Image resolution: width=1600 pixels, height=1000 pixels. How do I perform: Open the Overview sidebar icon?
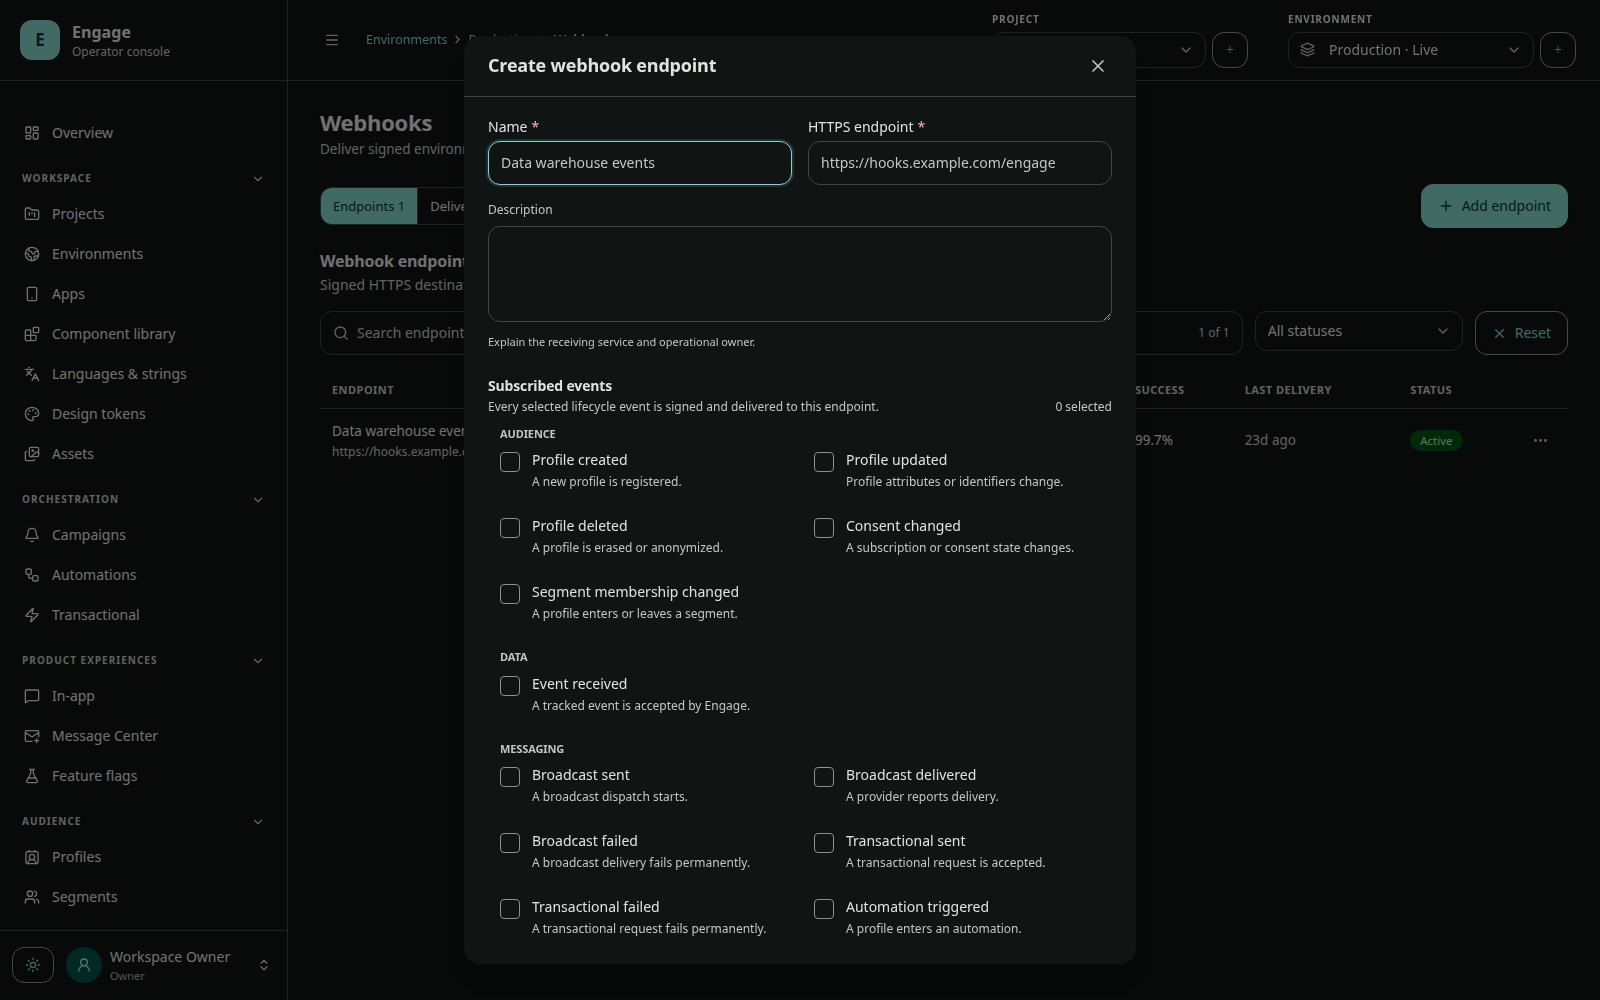pyautogui.click(x=32, y=133)
